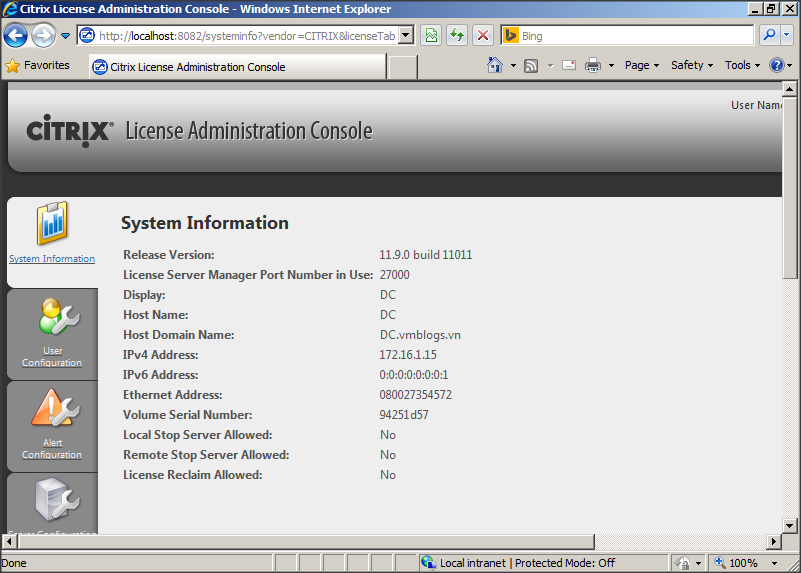Click the Home icon in command bar

(x=495, y=66)
